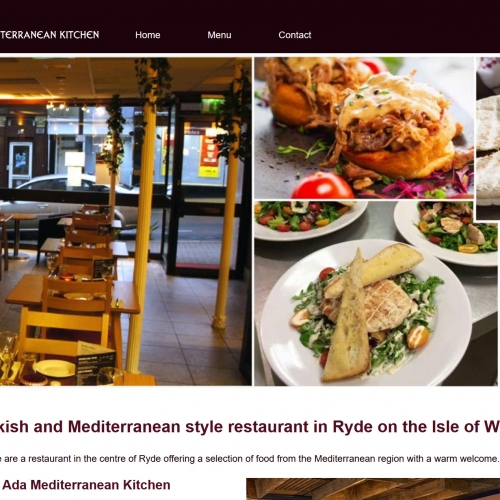Select the restaurant interior dining room photo

tap(126, 222)
